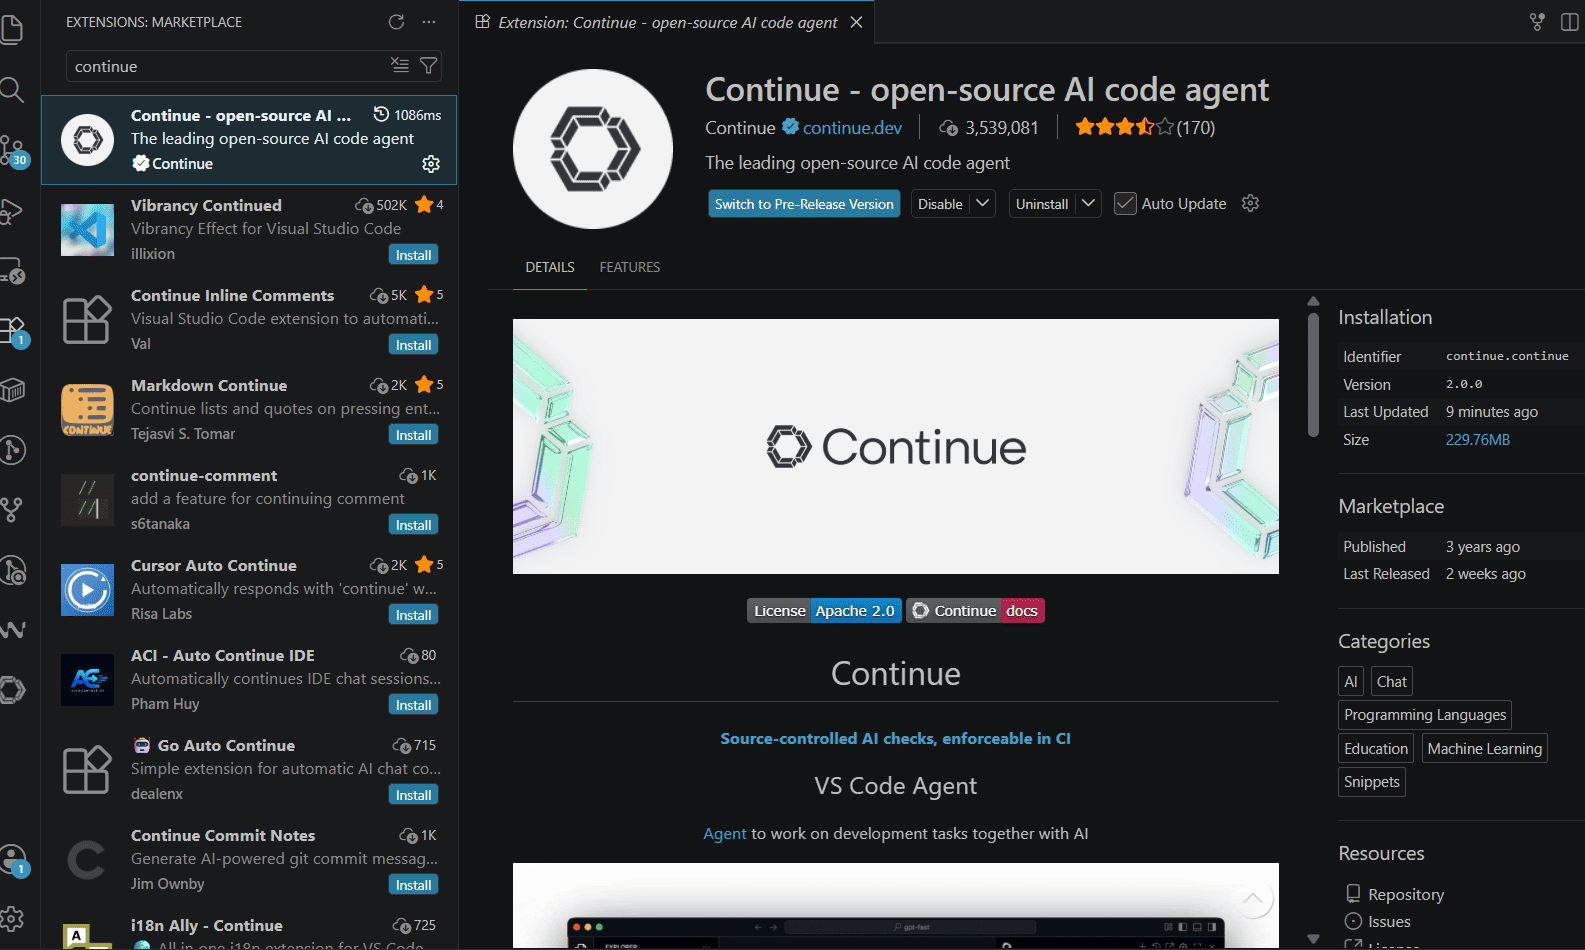Screen dimensions: 1585x950
Task: Switch to the DETAILS tab
Action: click(550, 267)
